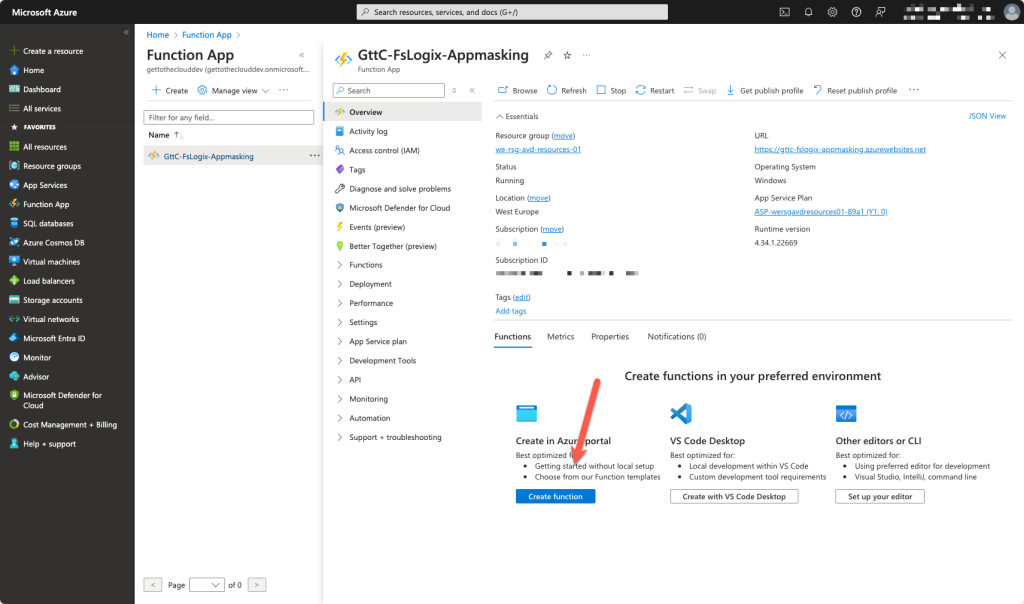The width and height of the screenshot is (1024, 604).
Task: Open row options for GttC-FsLogix-Appmasking
Action: tap(315, 156)
